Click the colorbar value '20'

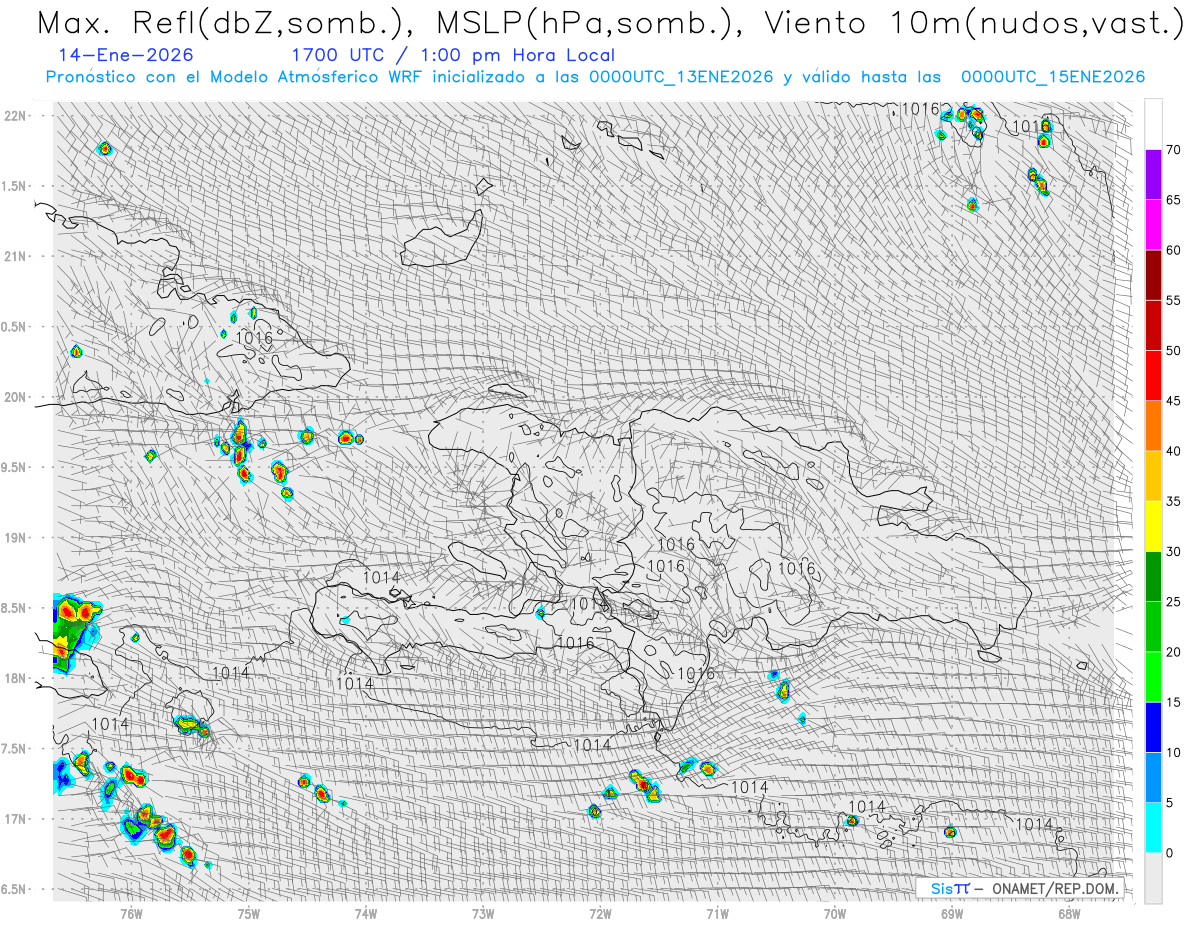pos(1173,652)
